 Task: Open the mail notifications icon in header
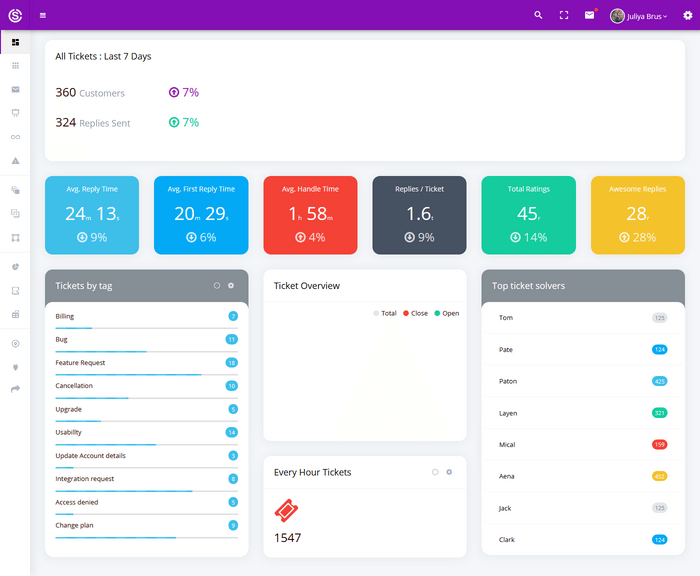(590, 15)
